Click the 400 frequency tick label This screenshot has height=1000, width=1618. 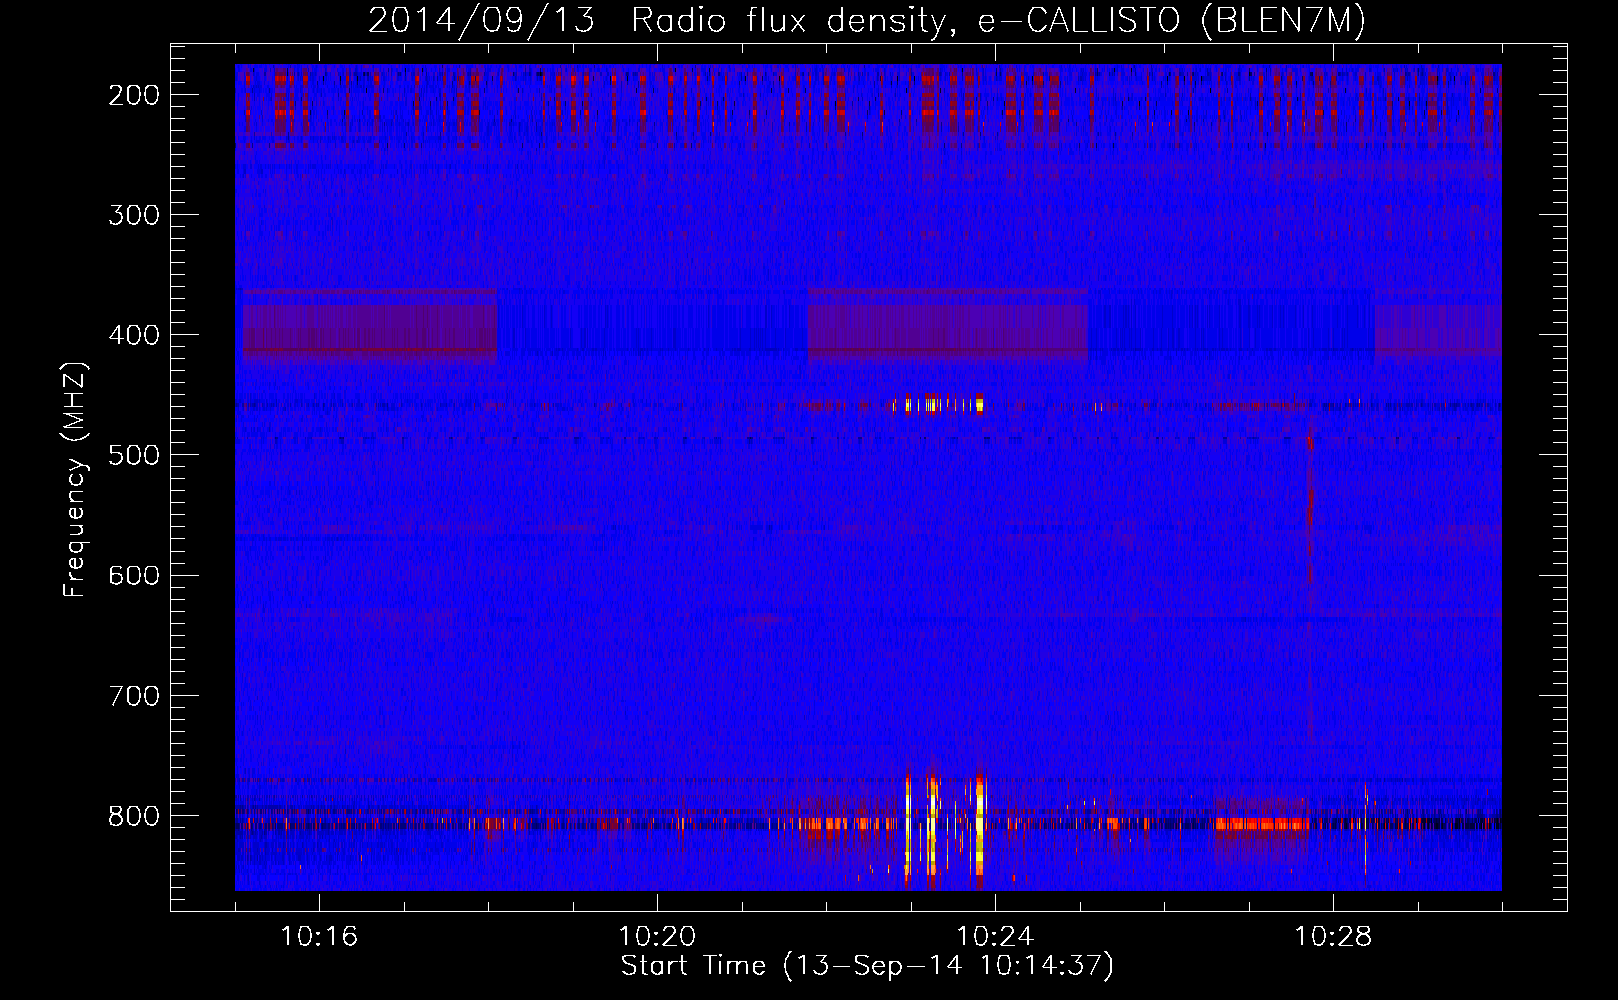[134, 335]
